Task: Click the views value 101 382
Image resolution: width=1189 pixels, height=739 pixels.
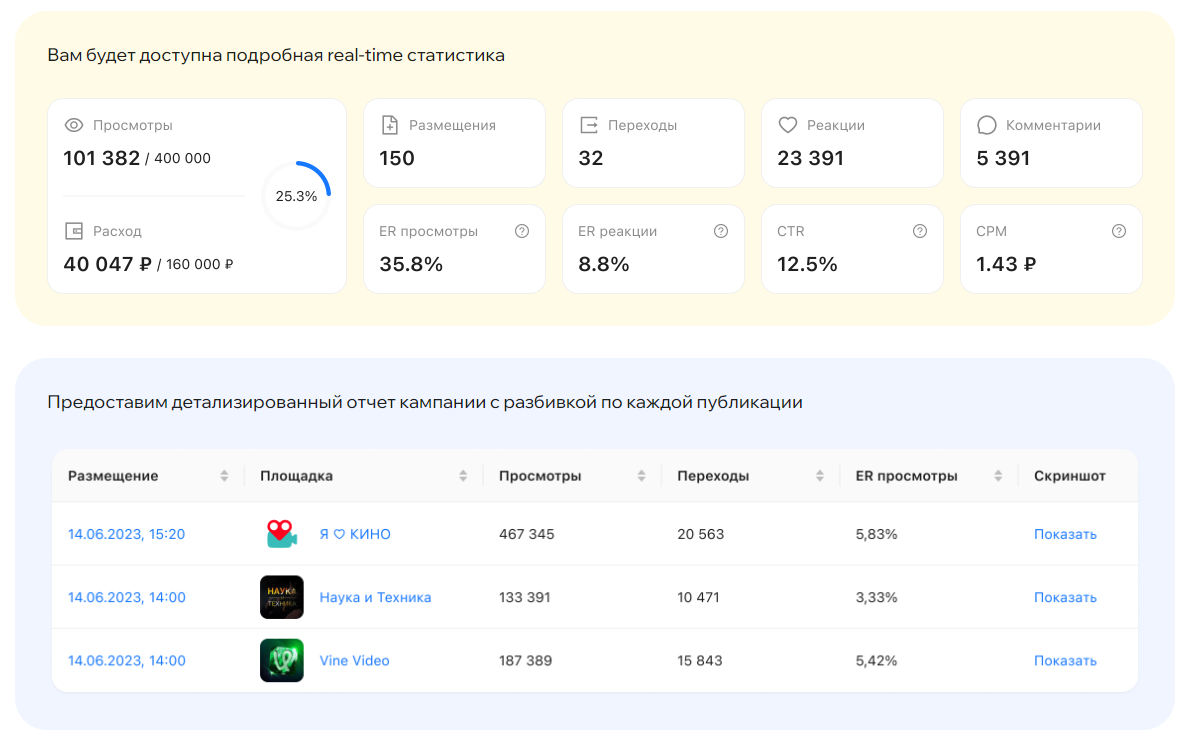Action: pos(102,158)
